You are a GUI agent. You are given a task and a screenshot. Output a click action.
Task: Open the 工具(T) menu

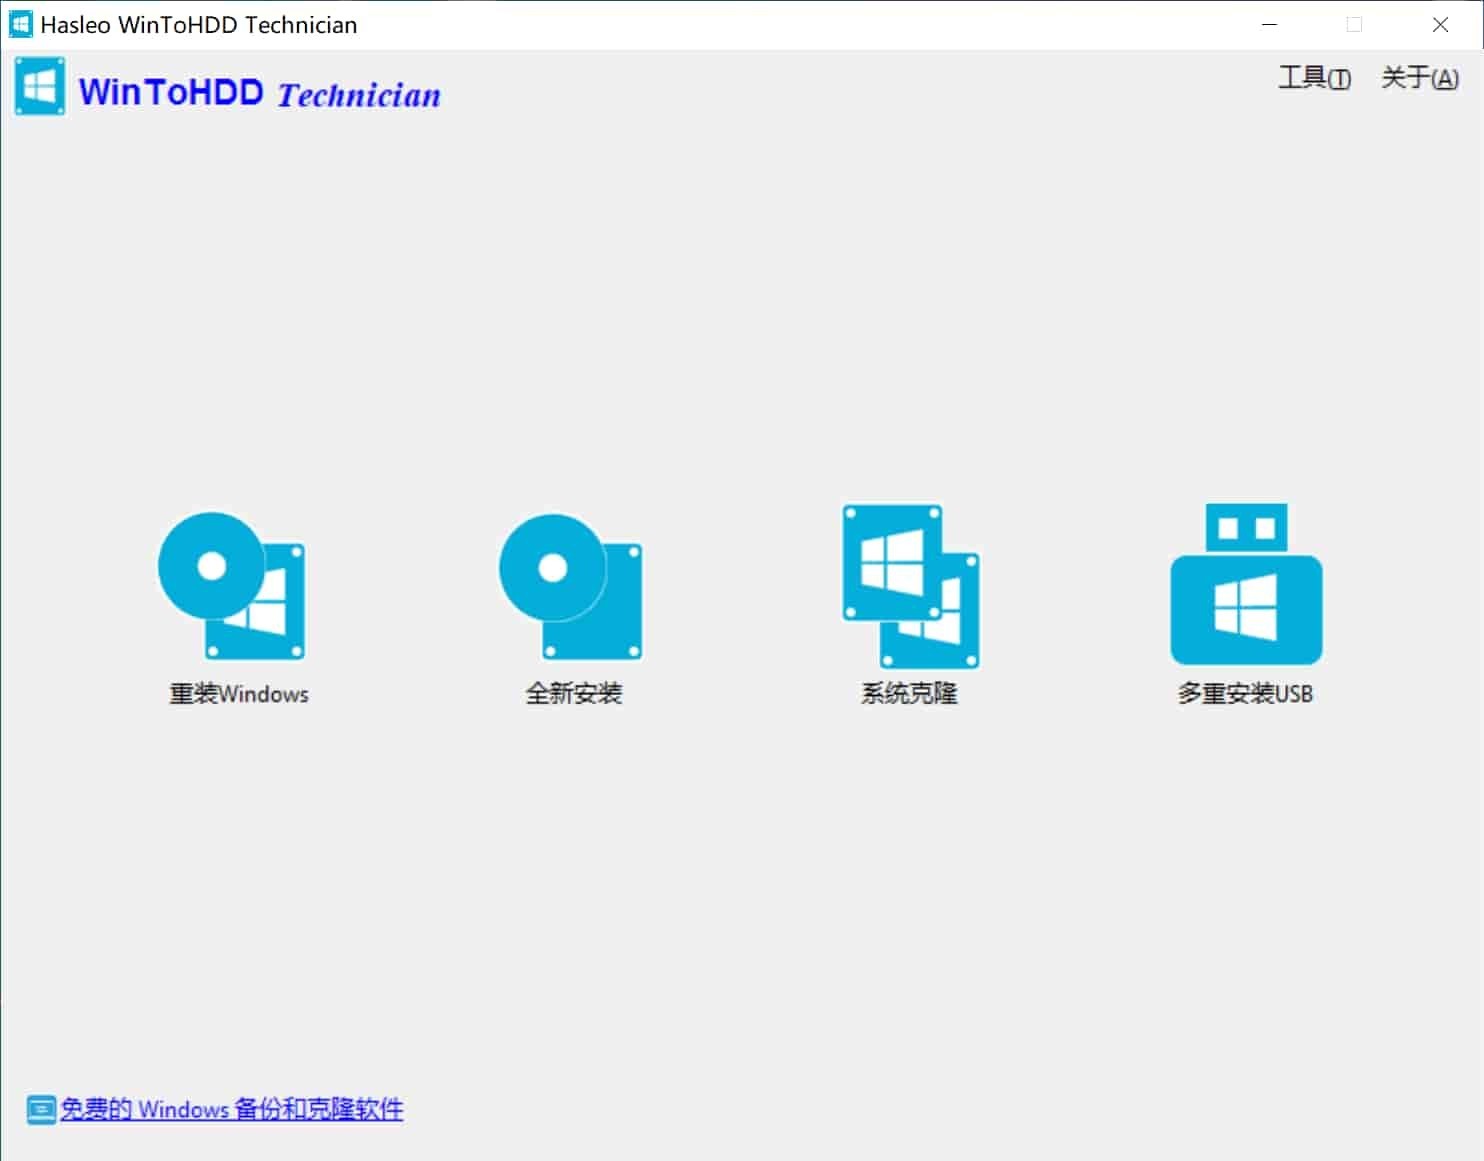[1314, 78]
